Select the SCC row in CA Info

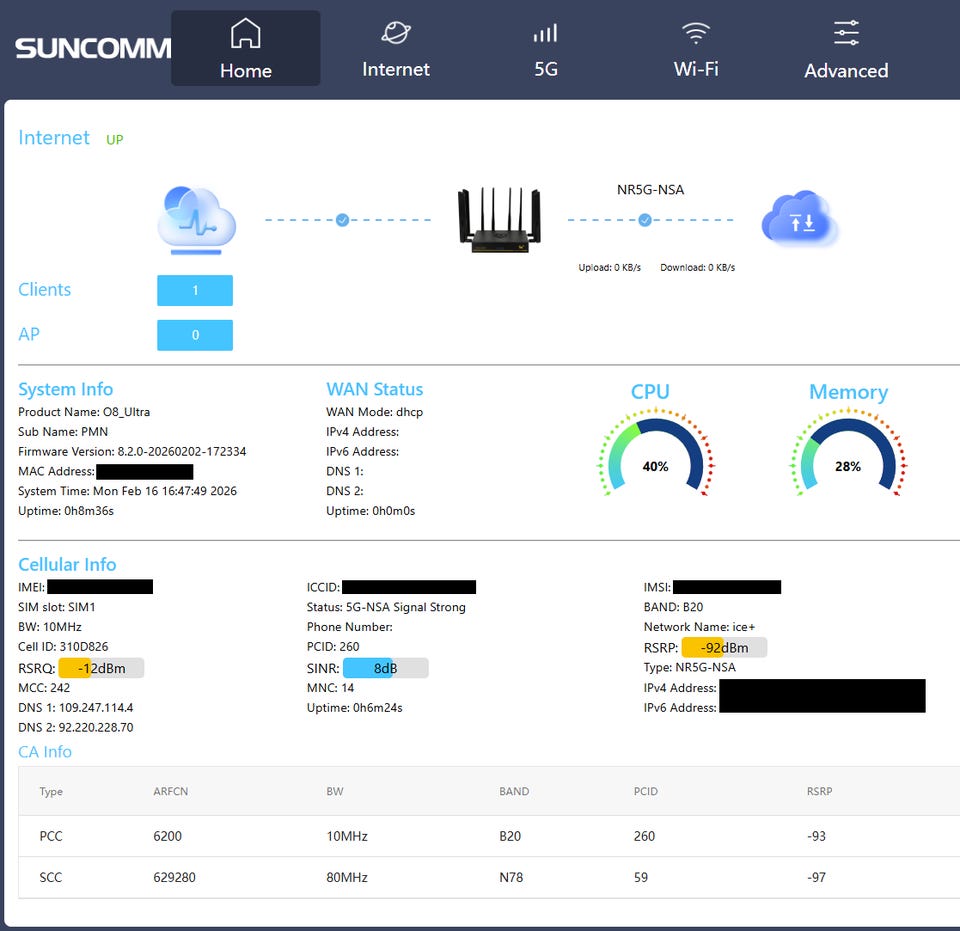tap(488, 877)
